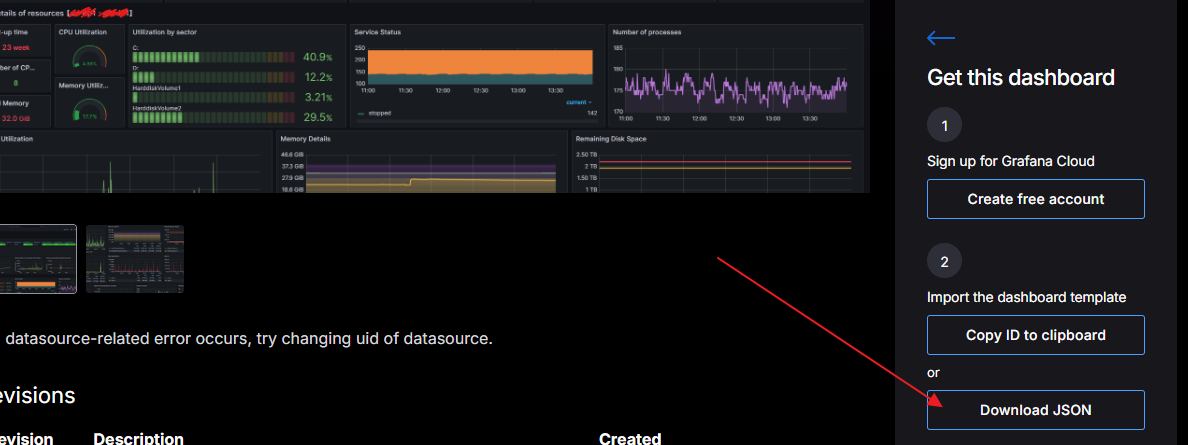
Task: Click the 40.9% C: drive value
Action: point(317,57)
